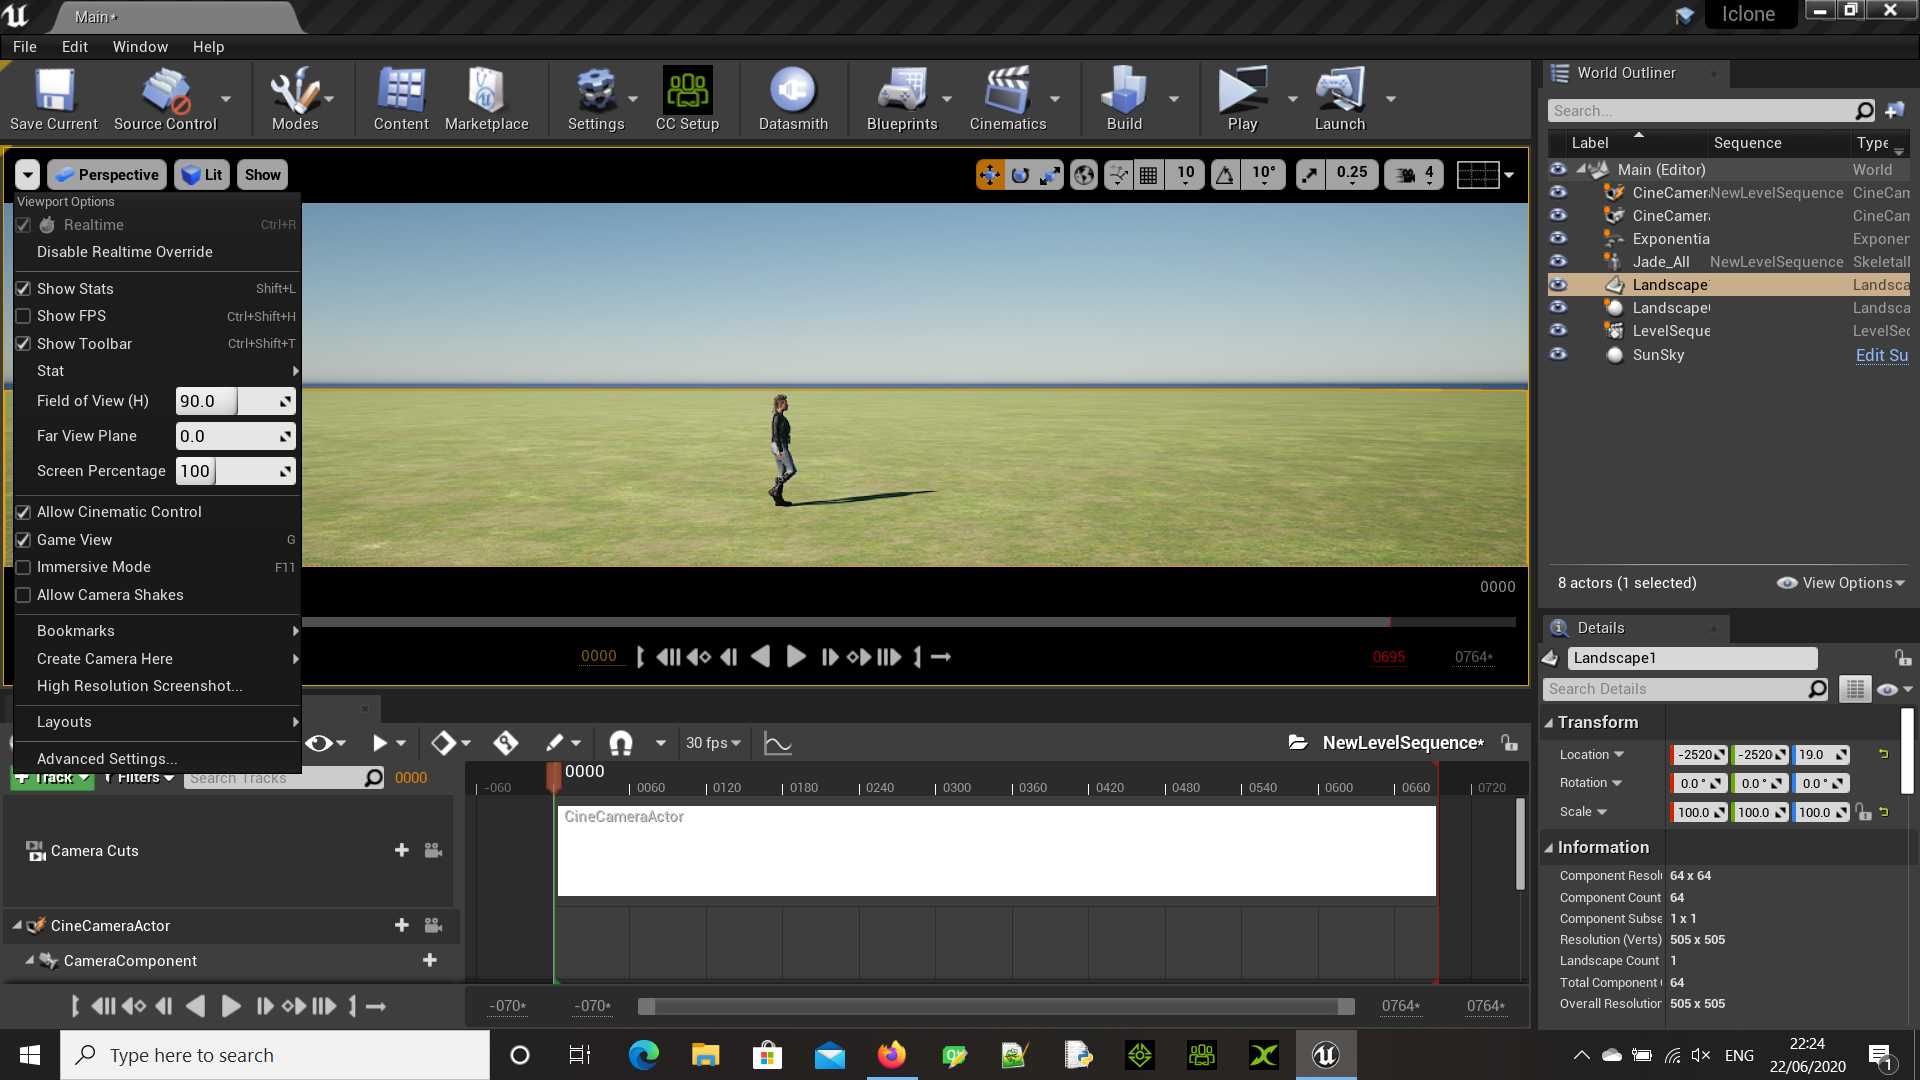Viewport: 1920px width, 1080px height.
Task: Click the Edit Su link for SunSky
Action: tap(1881, 355)
